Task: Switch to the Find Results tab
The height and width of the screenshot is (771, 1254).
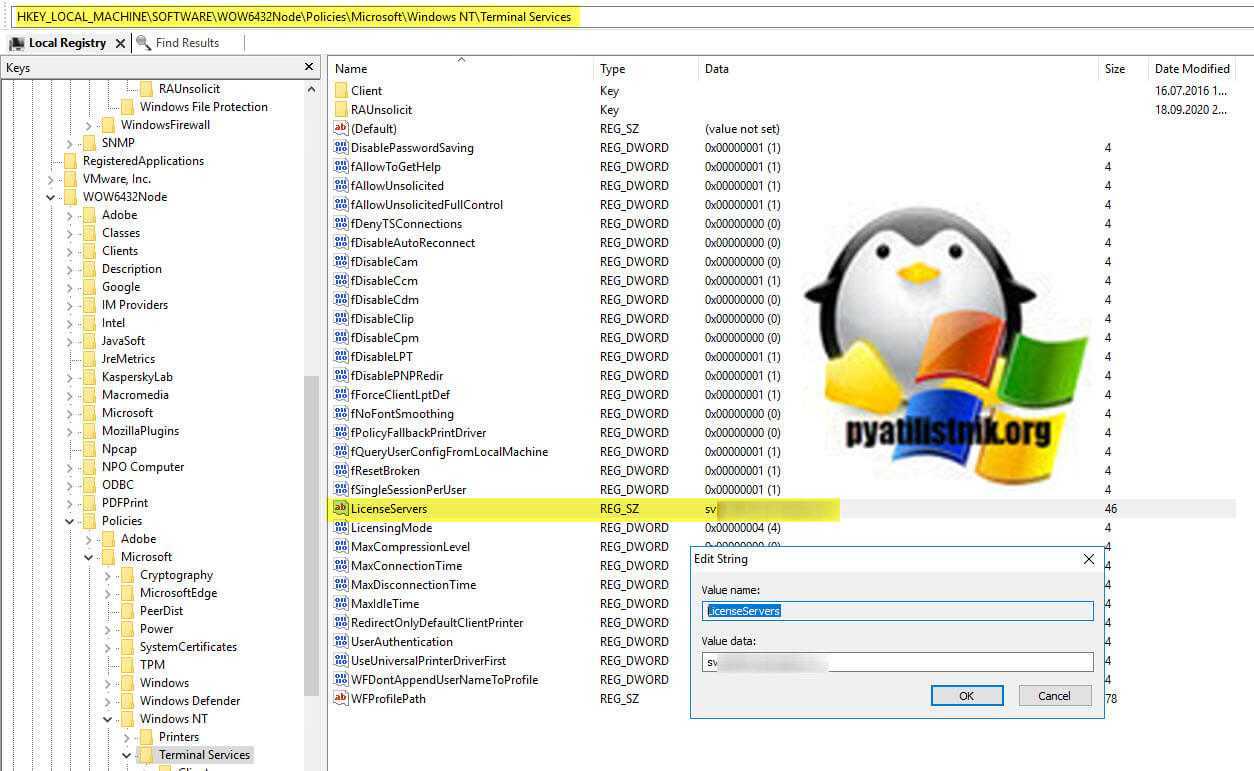Action: pyautogui.click(x=186, y=43)
